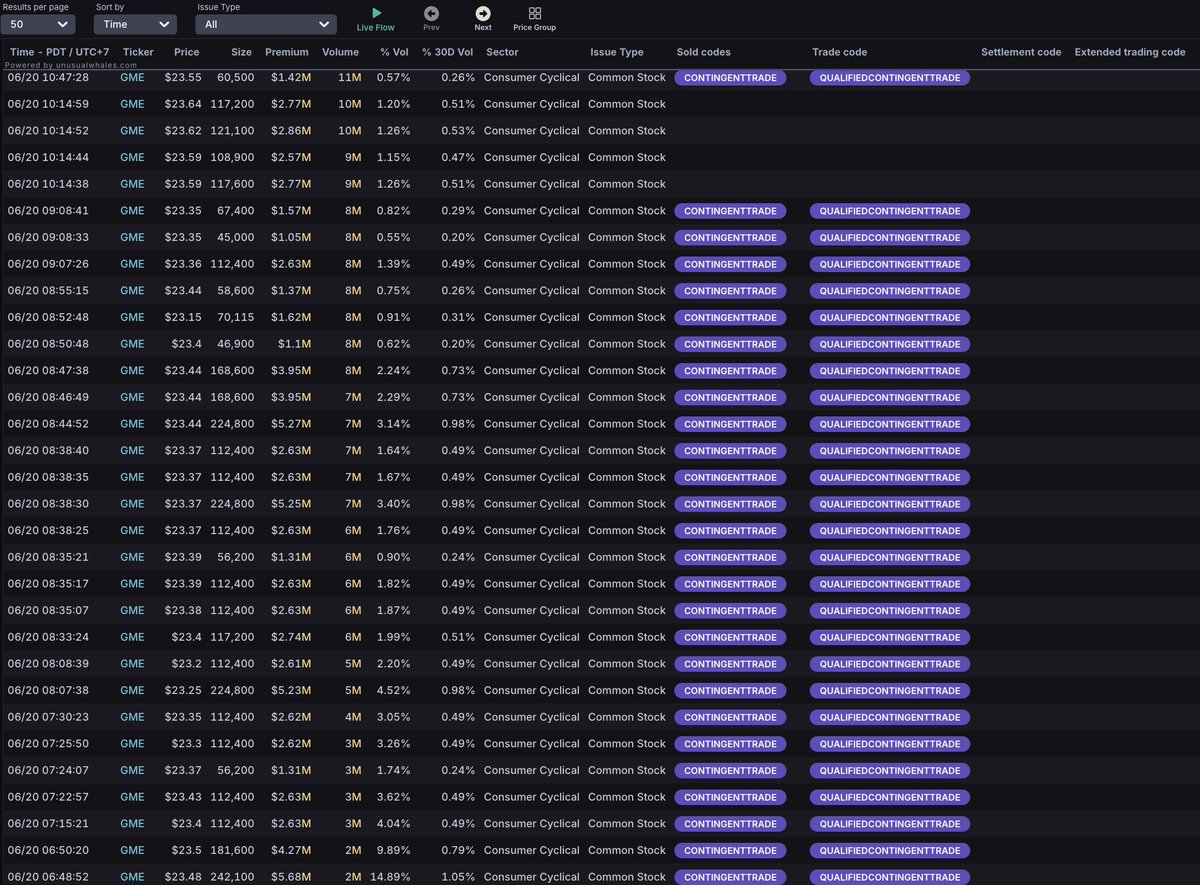Open GME ticker link on the 08:44:52 row

point(131,423)
